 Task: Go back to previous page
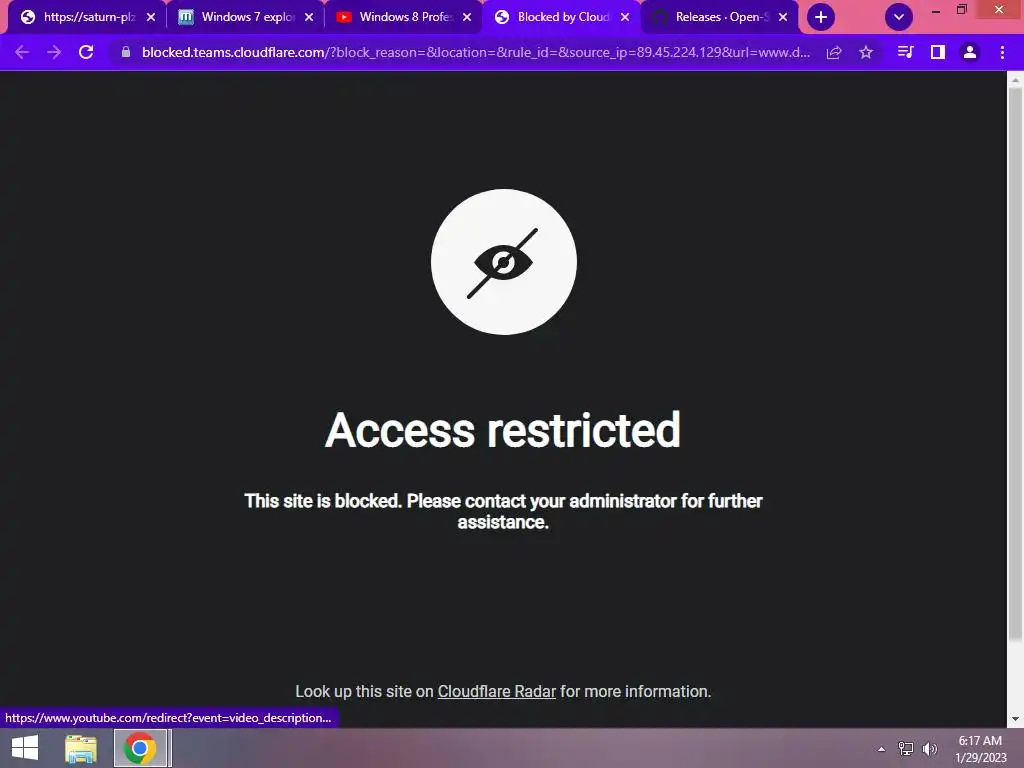(x=22, y=52)
